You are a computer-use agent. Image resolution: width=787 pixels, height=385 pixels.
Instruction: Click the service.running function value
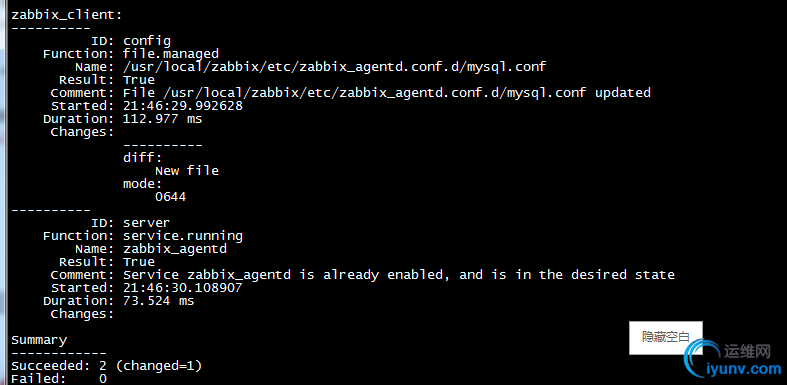pos(183,236)
